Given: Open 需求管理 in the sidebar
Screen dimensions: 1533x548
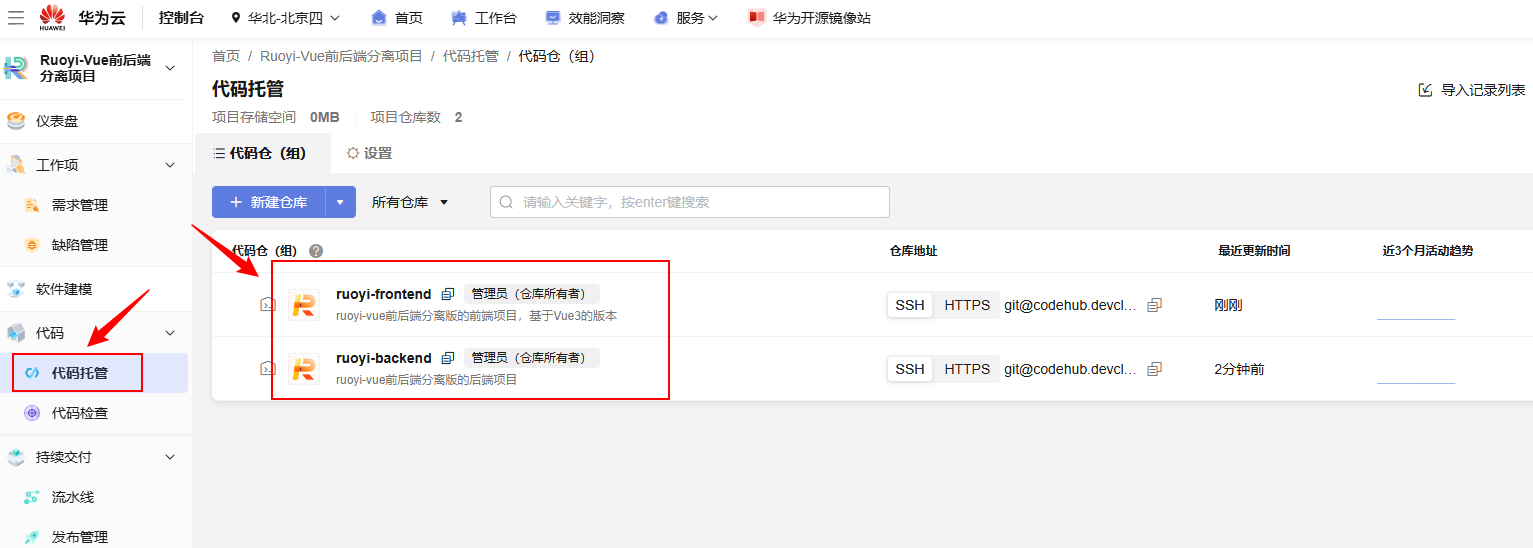Looking at the screenshot, I should 79,205.
